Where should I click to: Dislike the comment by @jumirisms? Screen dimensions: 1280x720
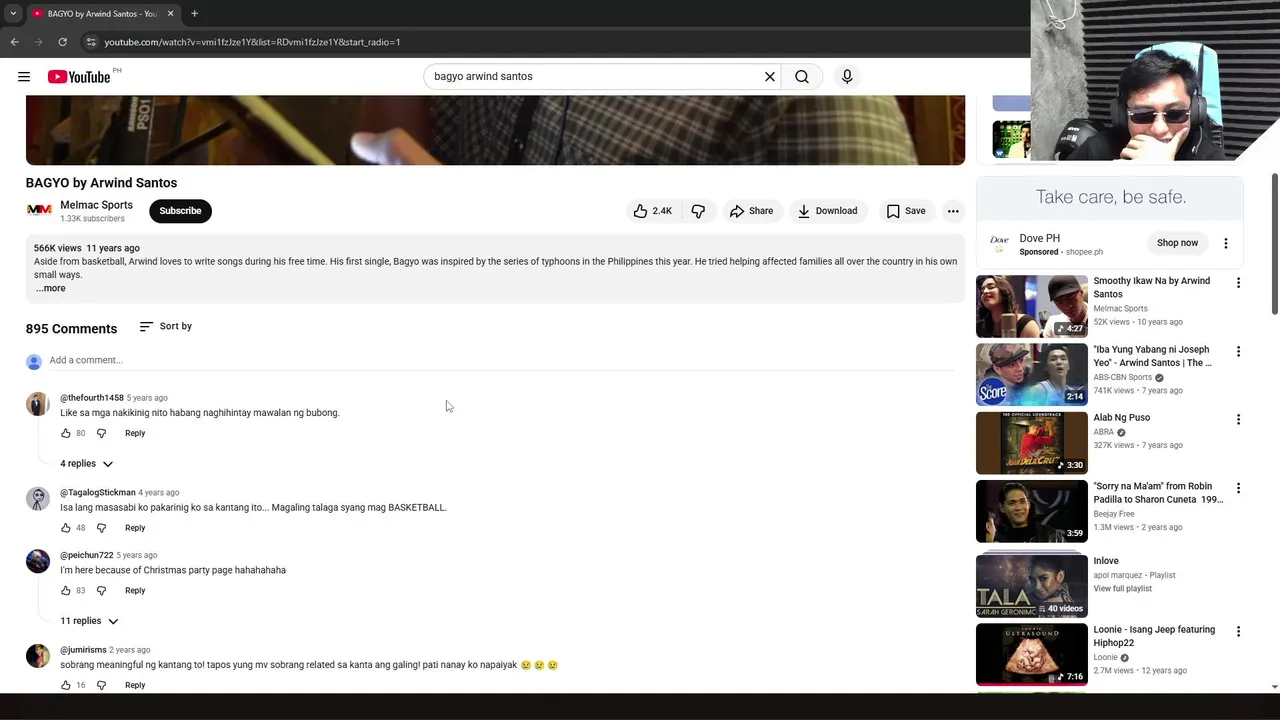coord(101,685)
